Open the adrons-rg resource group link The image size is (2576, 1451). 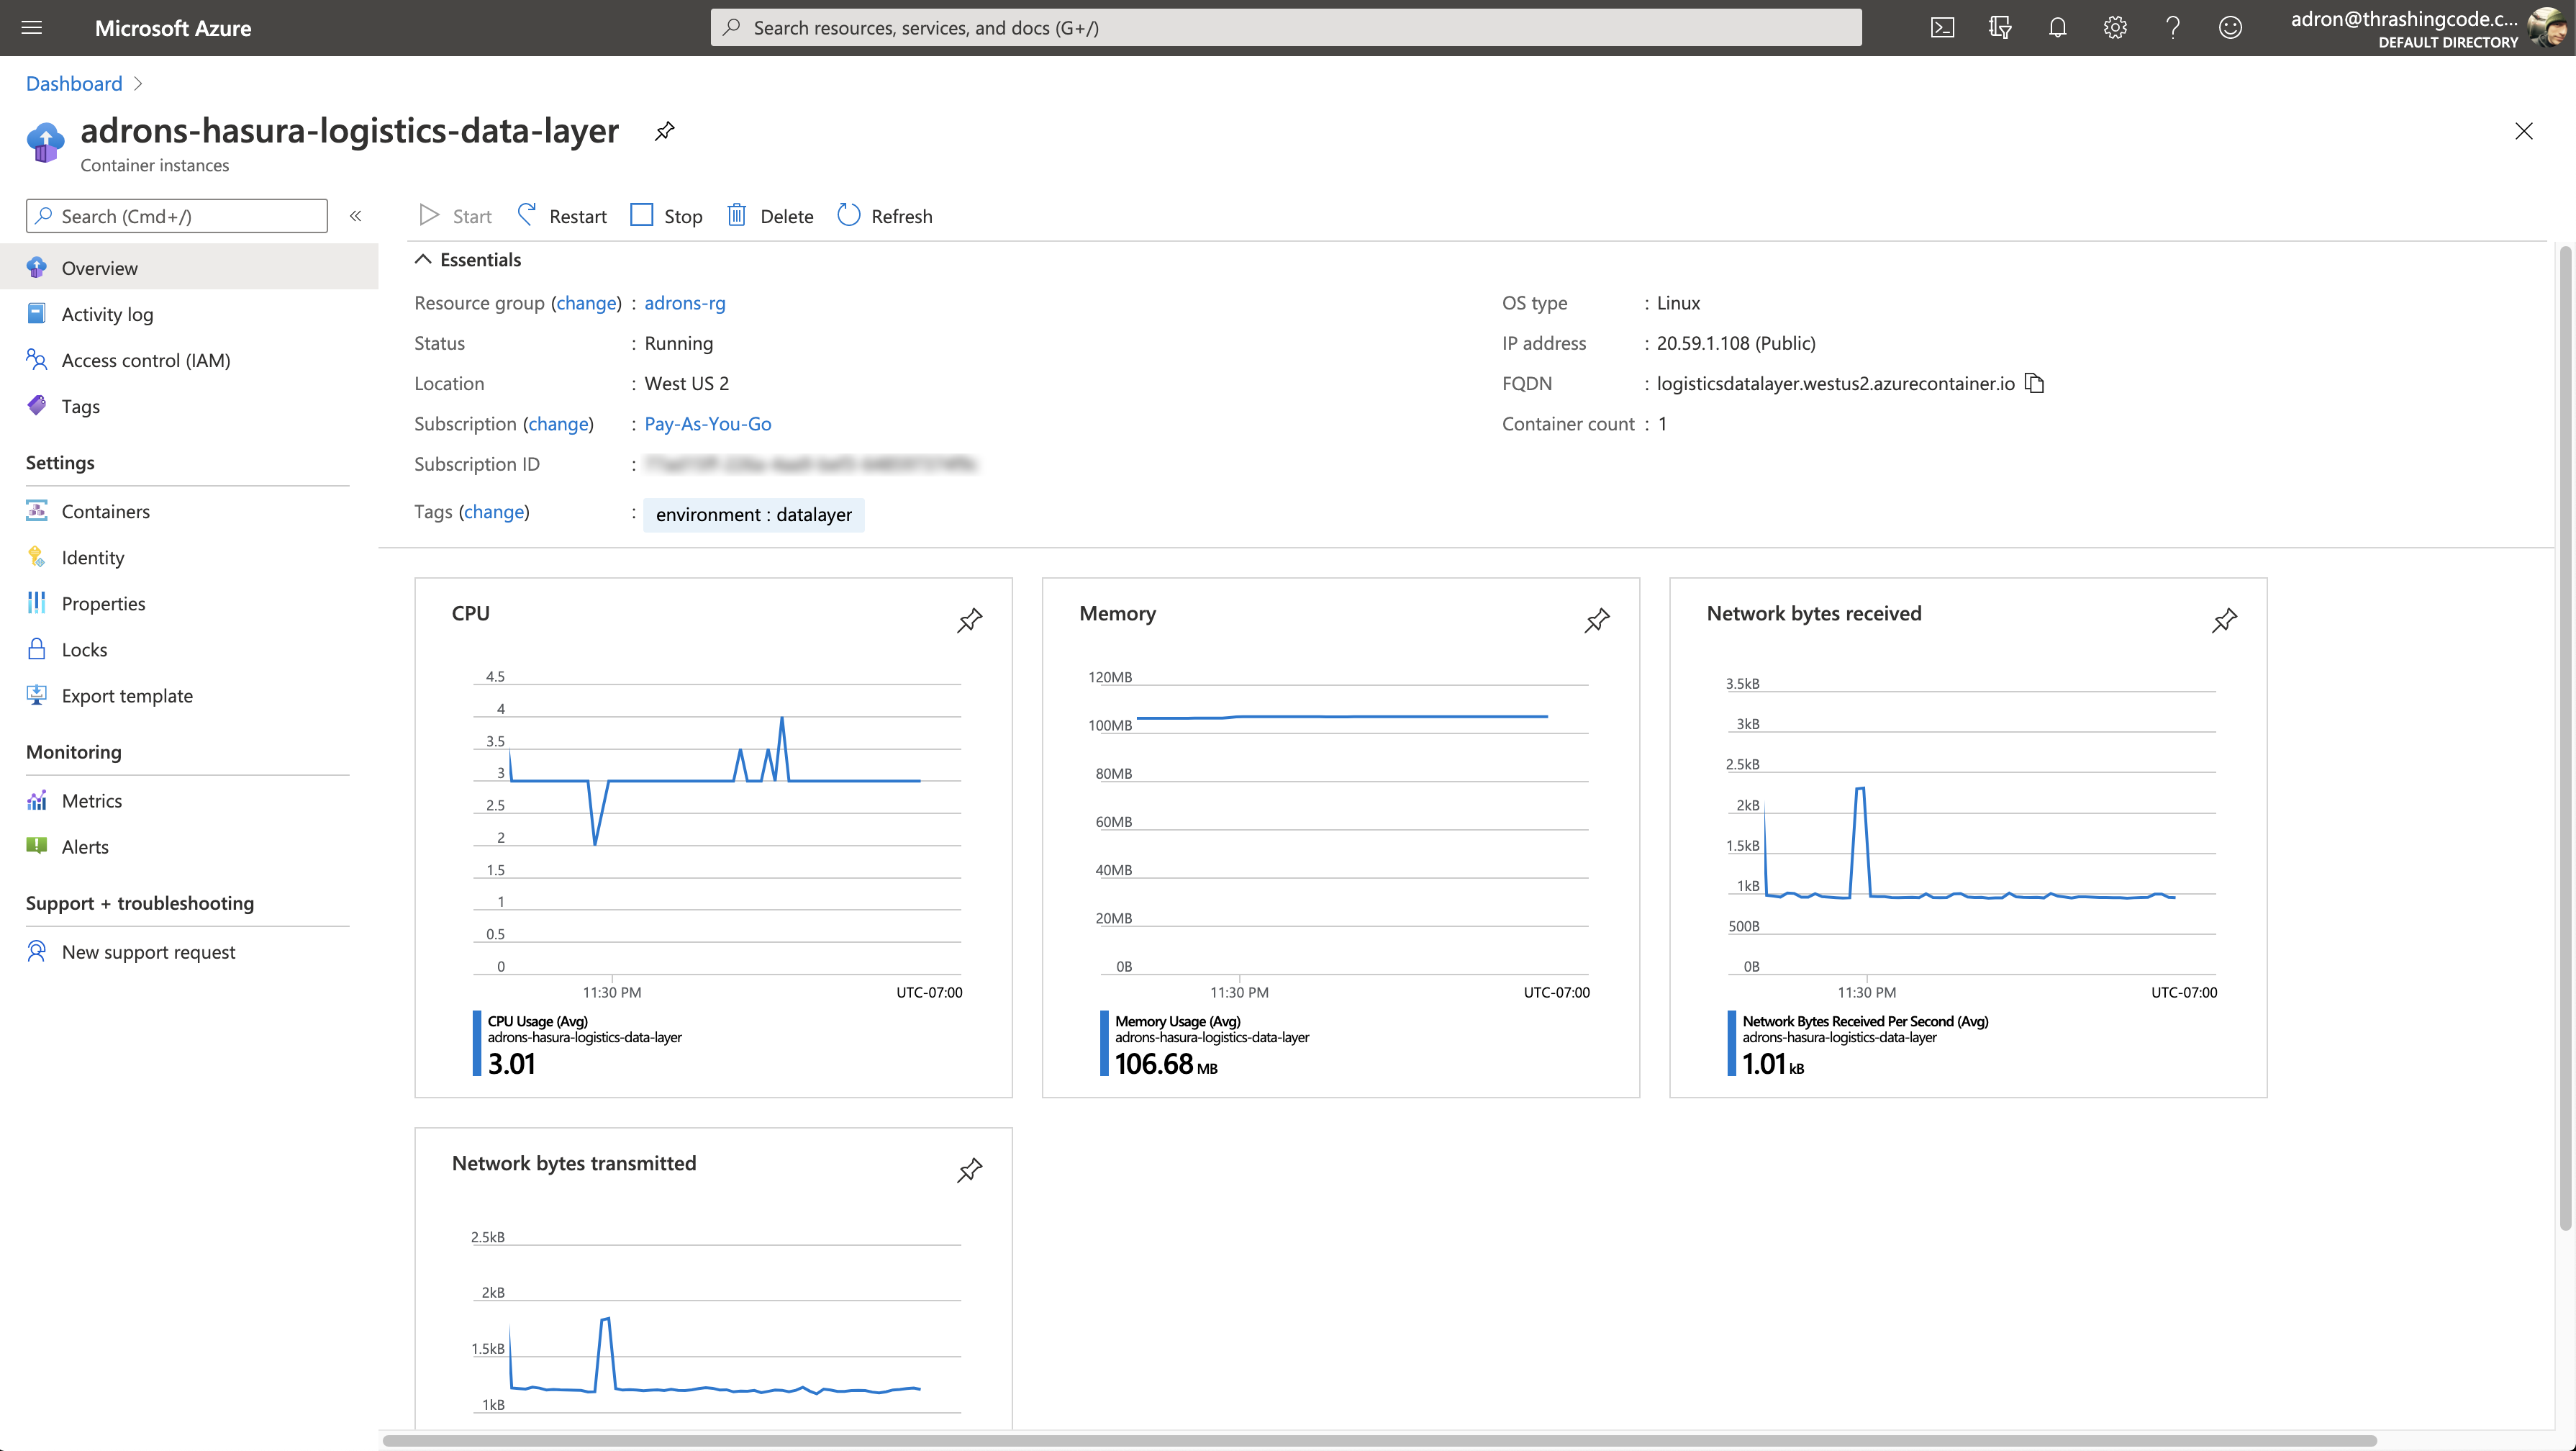click(684, 303)
